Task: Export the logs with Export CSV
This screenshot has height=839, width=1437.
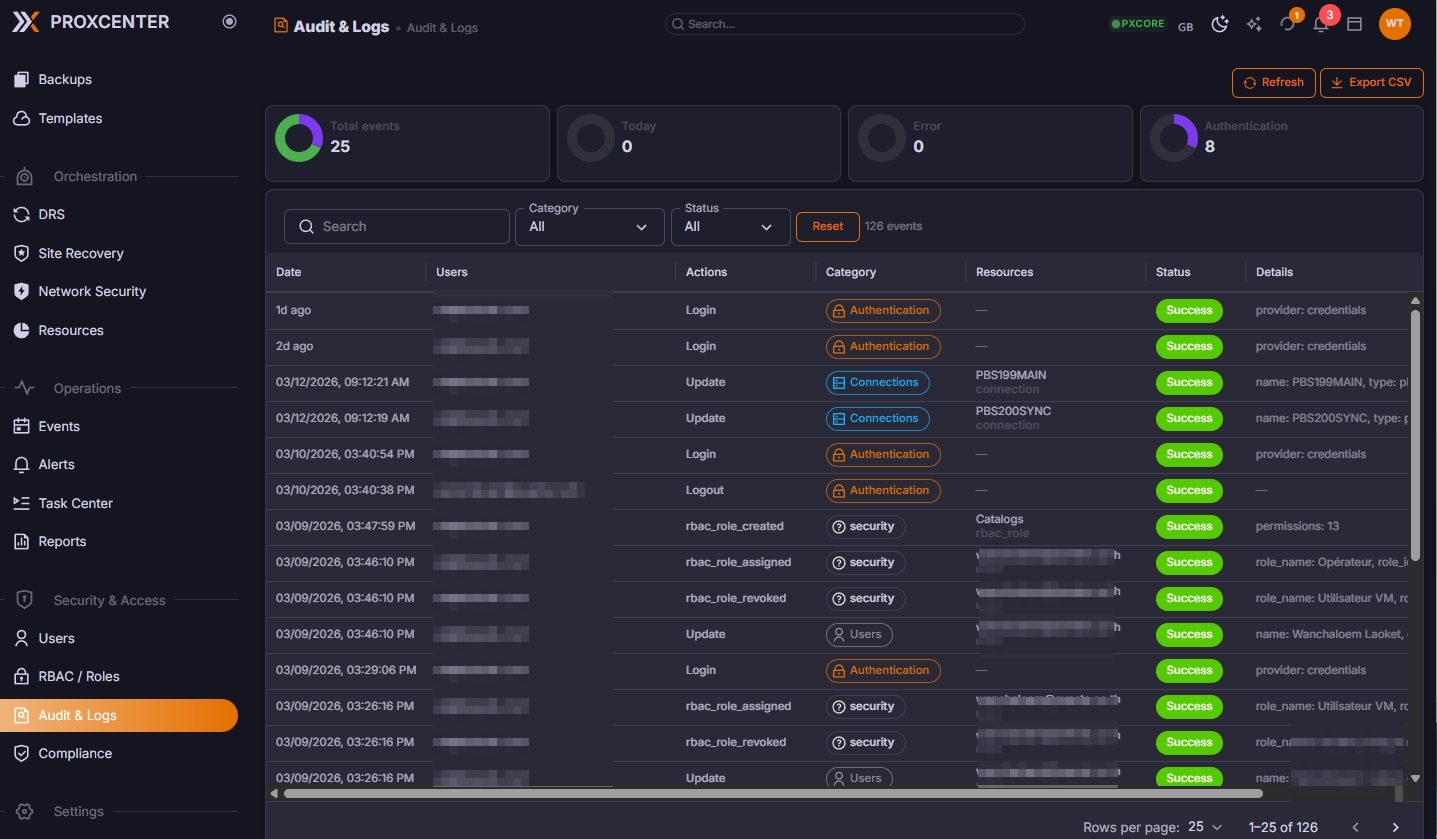Action: tap(1371, 83)
